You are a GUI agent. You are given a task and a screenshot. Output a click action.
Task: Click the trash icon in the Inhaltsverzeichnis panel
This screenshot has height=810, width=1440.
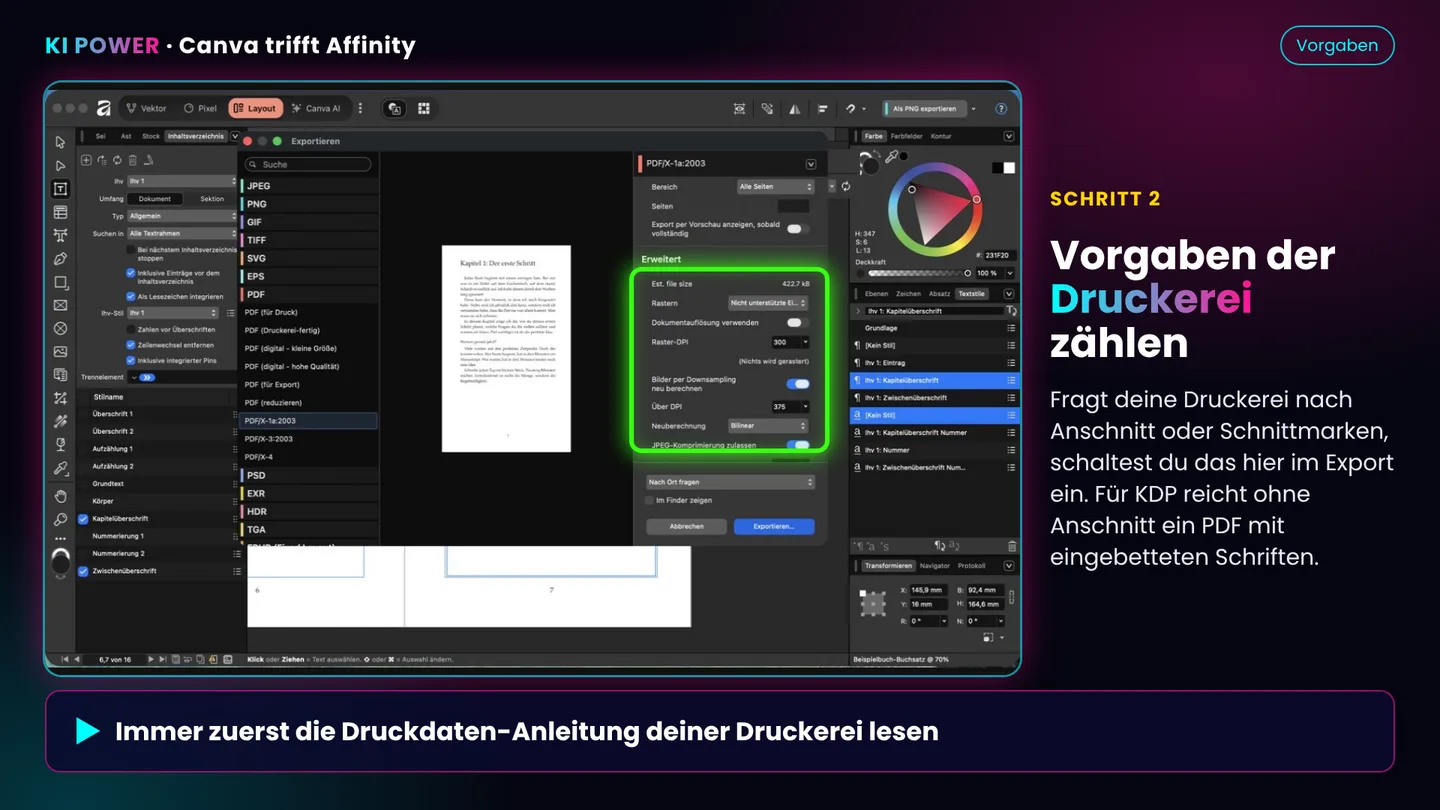(134, 159)
